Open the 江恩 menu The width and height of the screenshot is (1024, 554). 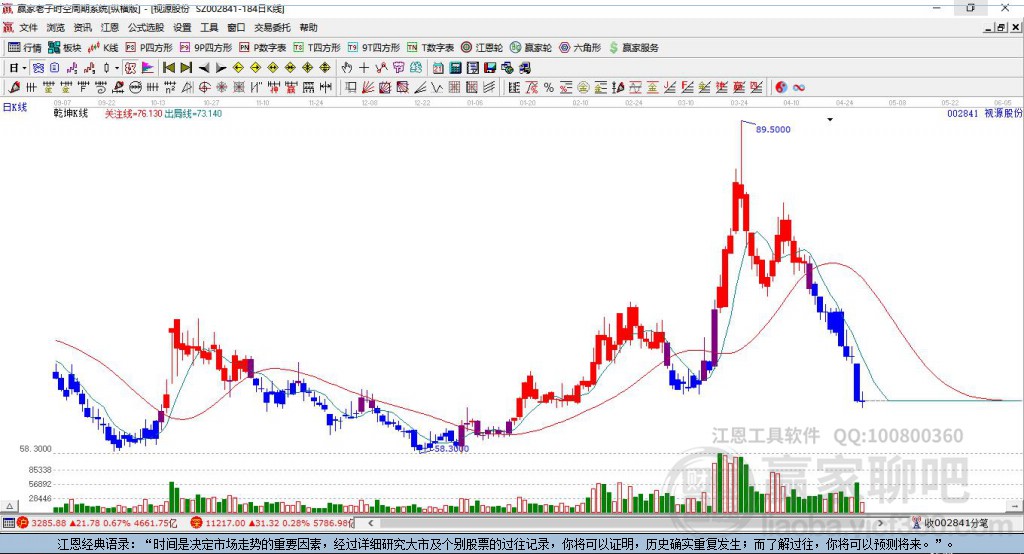110,27
